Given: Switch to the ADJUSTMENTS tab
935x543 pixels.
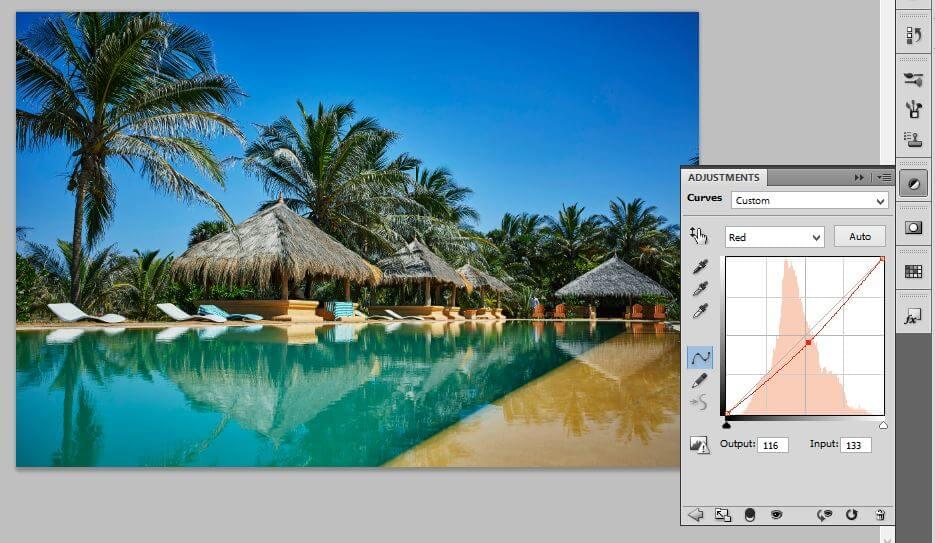Looking at the screenshot, I should point(723,178).
